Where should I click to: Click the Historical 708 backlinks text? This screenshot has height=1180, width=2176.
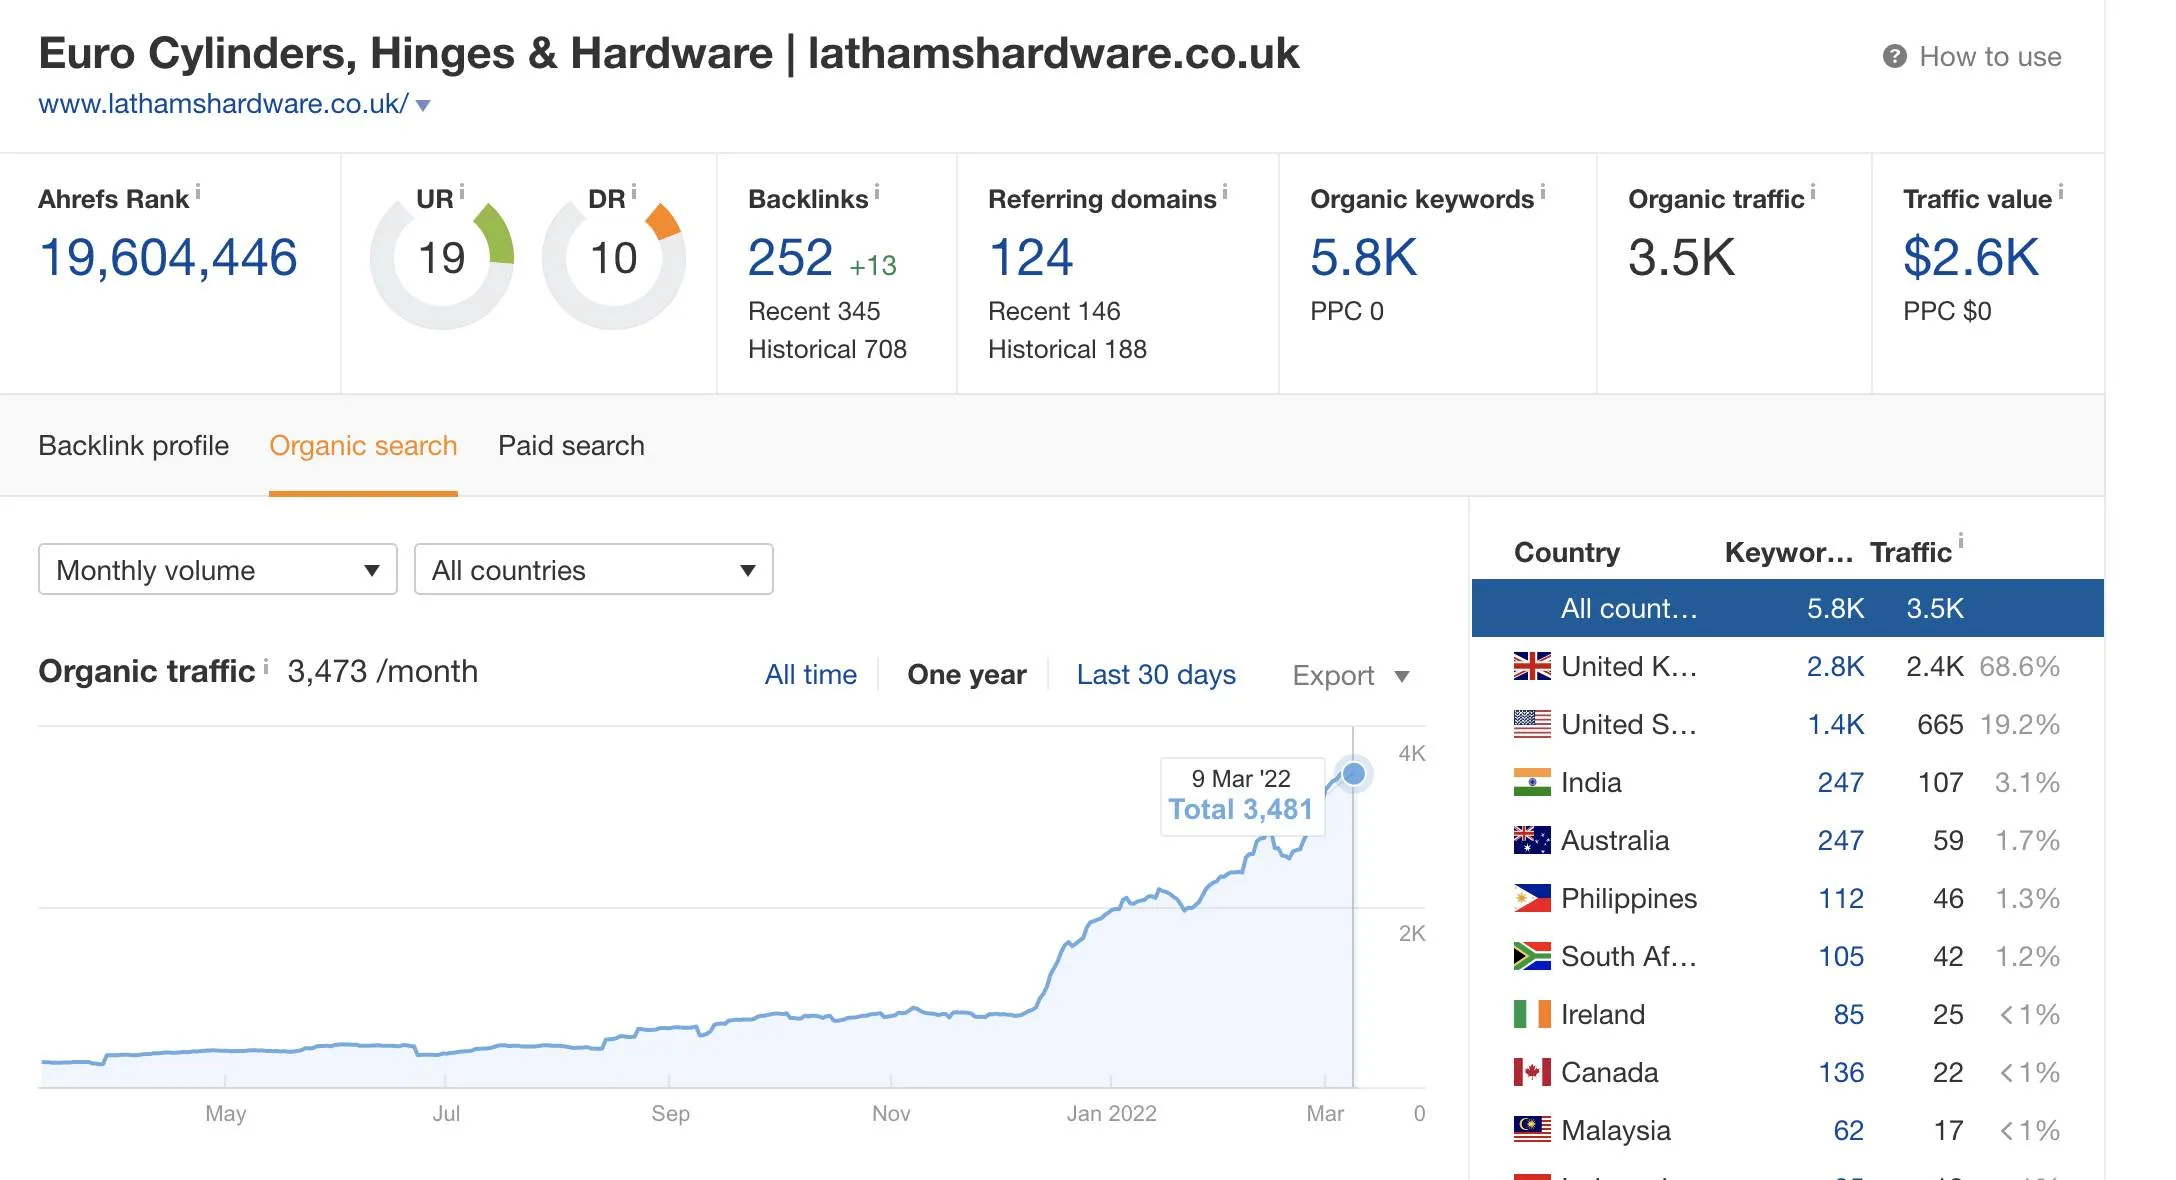tap(827, 349)
